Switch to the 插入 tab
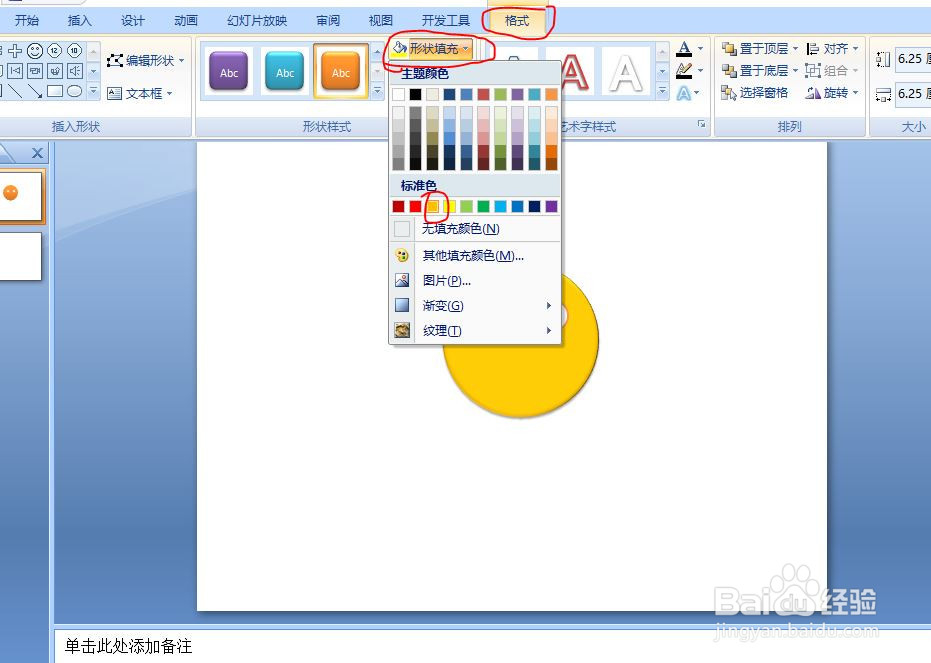 [x=80, y=20]
